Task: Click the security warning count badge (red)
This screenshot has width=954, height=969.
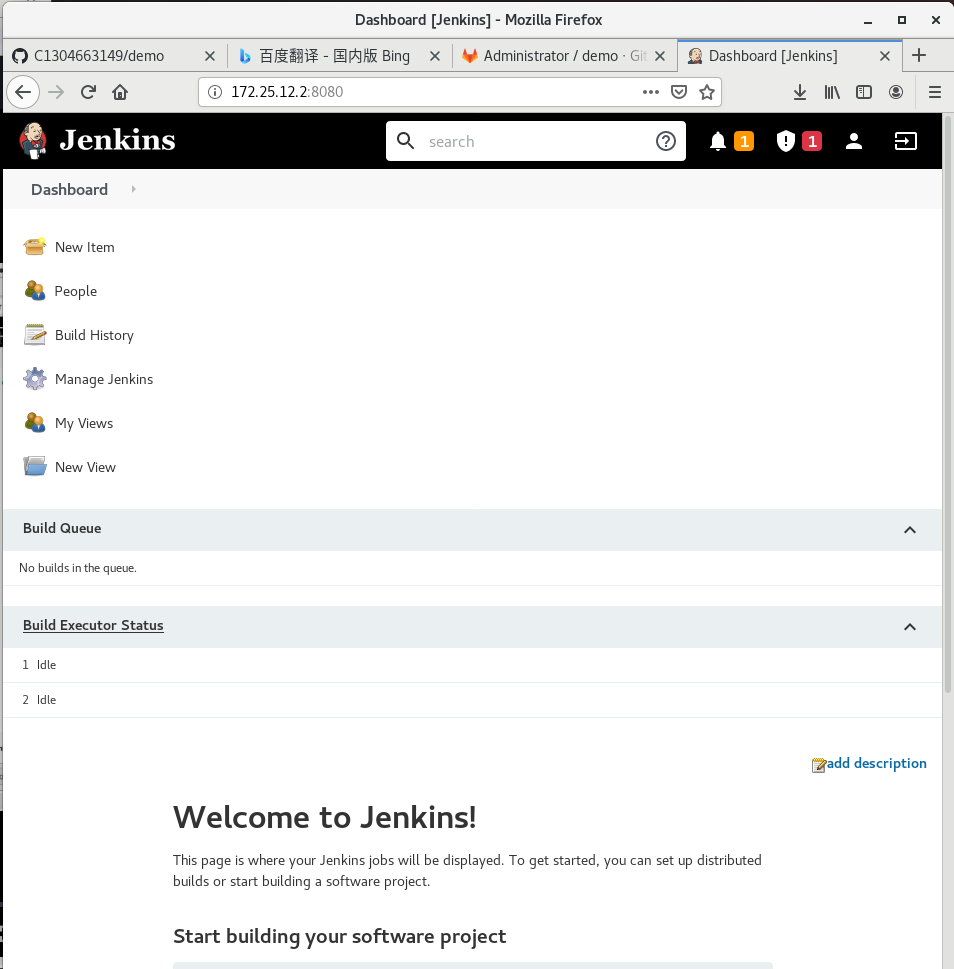Action: [812, 142]
